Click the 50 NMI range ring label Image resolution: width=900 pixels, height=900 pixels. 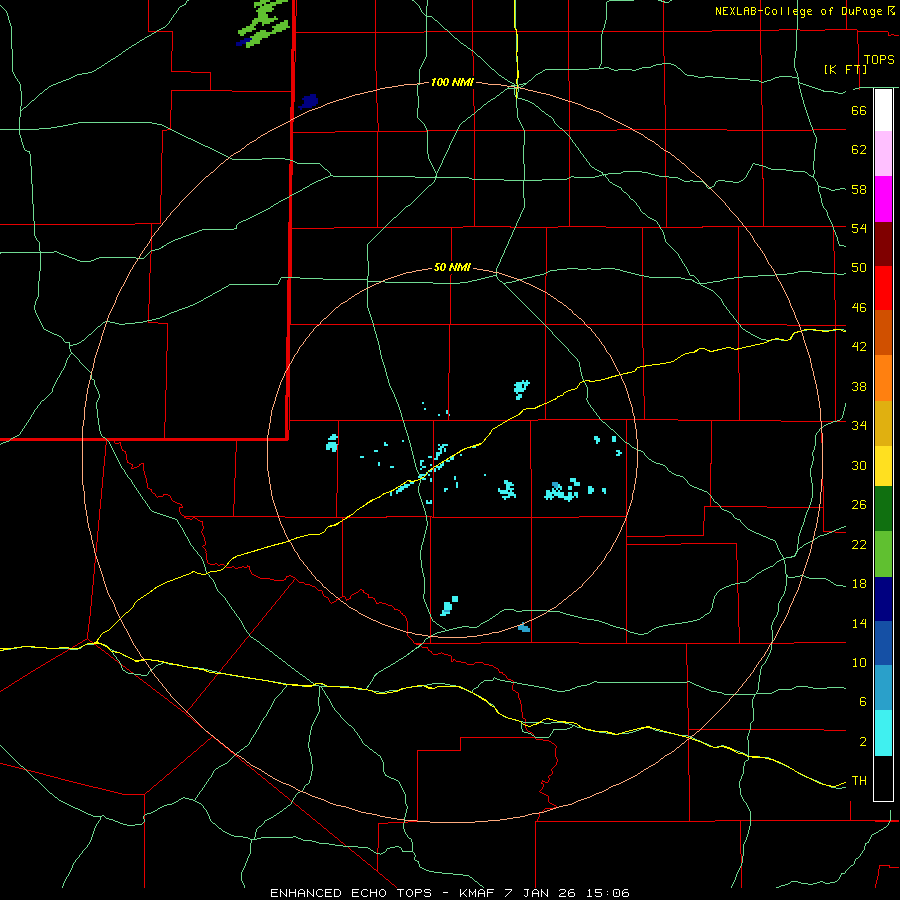coord(452,267)
